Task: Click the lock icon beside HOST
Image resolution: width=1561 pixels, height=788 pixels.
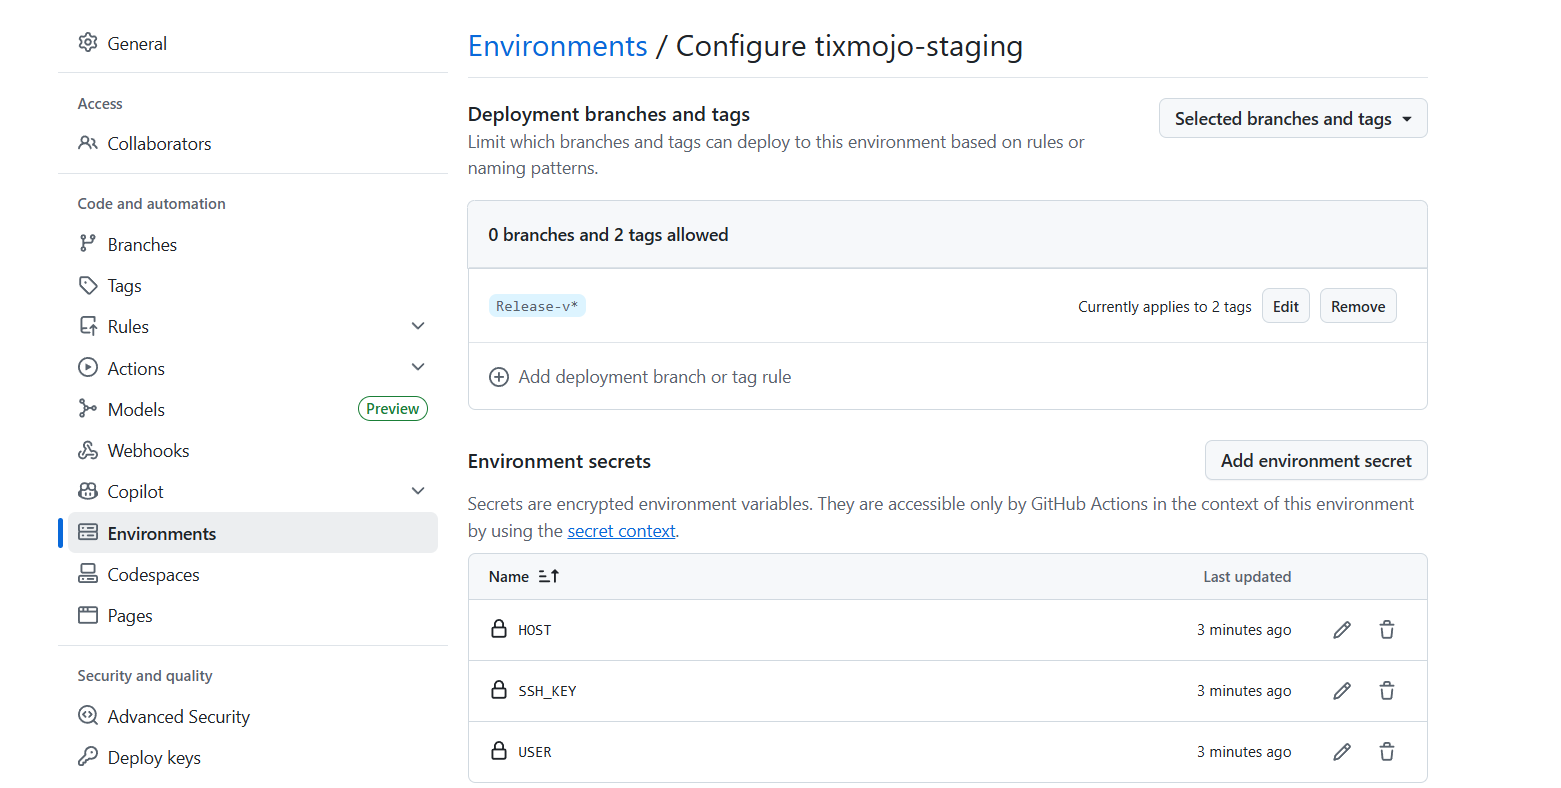Action: pos(499,629)
